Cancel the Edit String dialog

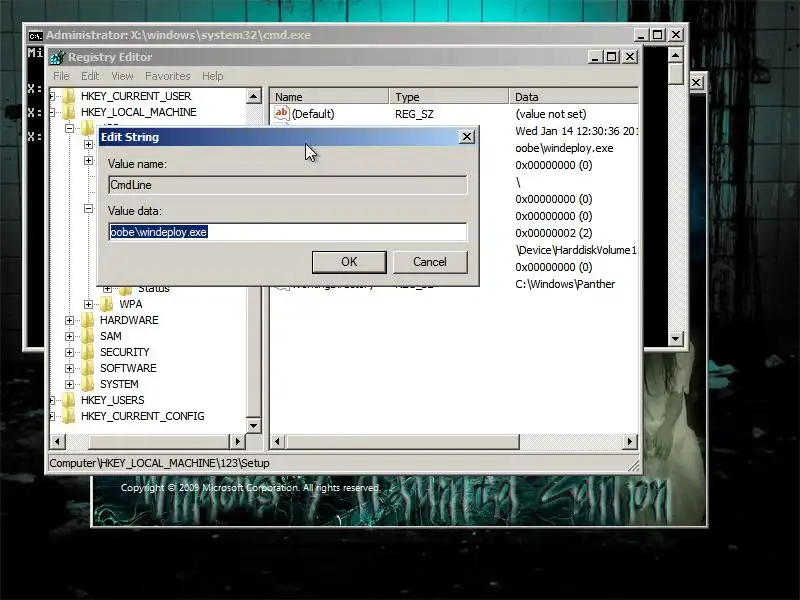[430, 262]
